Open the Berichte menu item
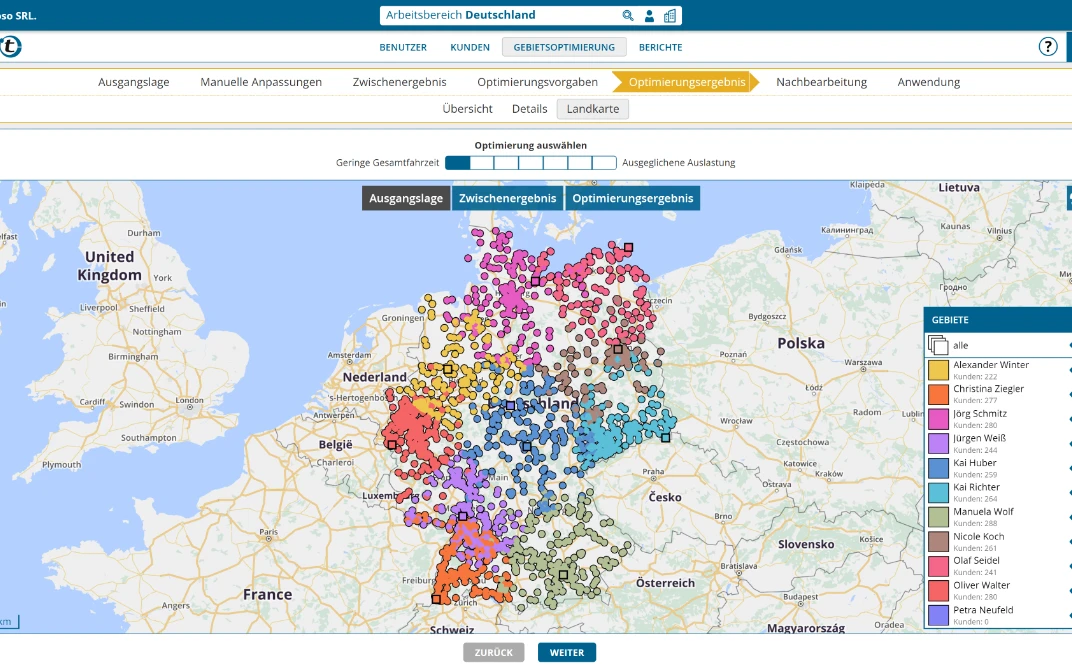Image resolution: width=1072 pixels, height=670 pixels. pyautogui.click(x=660, y=47)
